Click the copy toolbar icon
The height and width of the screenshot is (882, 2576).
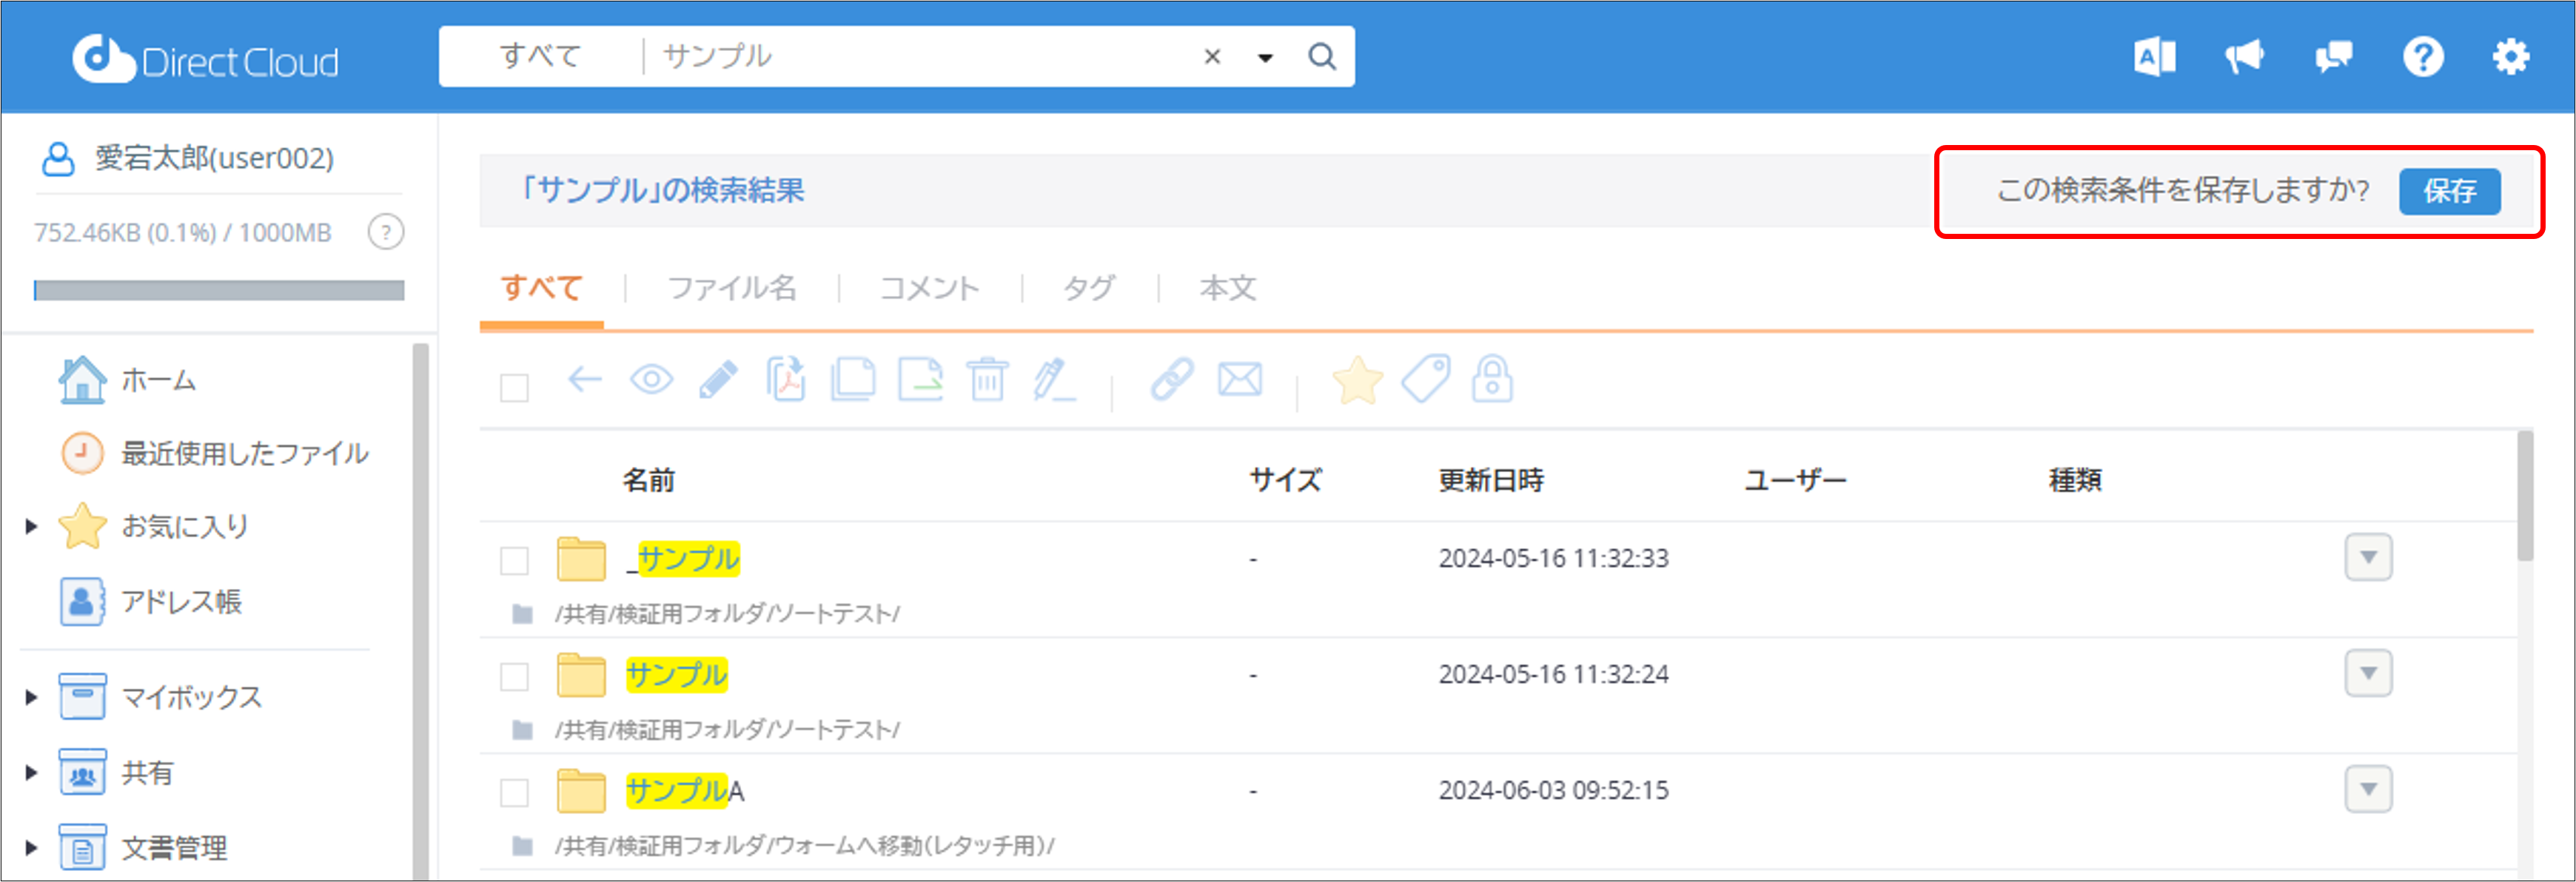(x=853, y=380)
